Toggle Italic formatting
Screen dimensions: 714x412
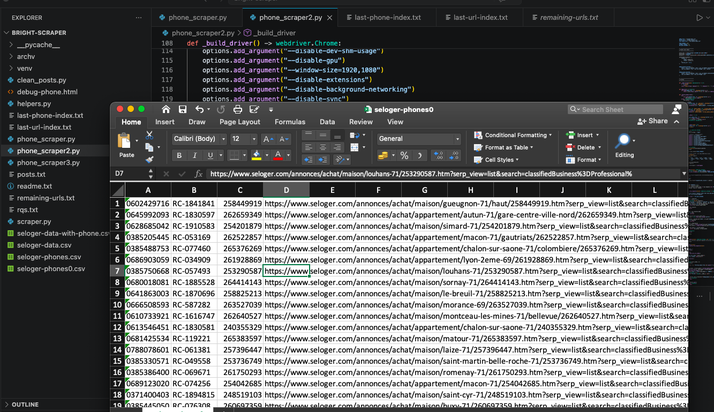tap(195, 156)
